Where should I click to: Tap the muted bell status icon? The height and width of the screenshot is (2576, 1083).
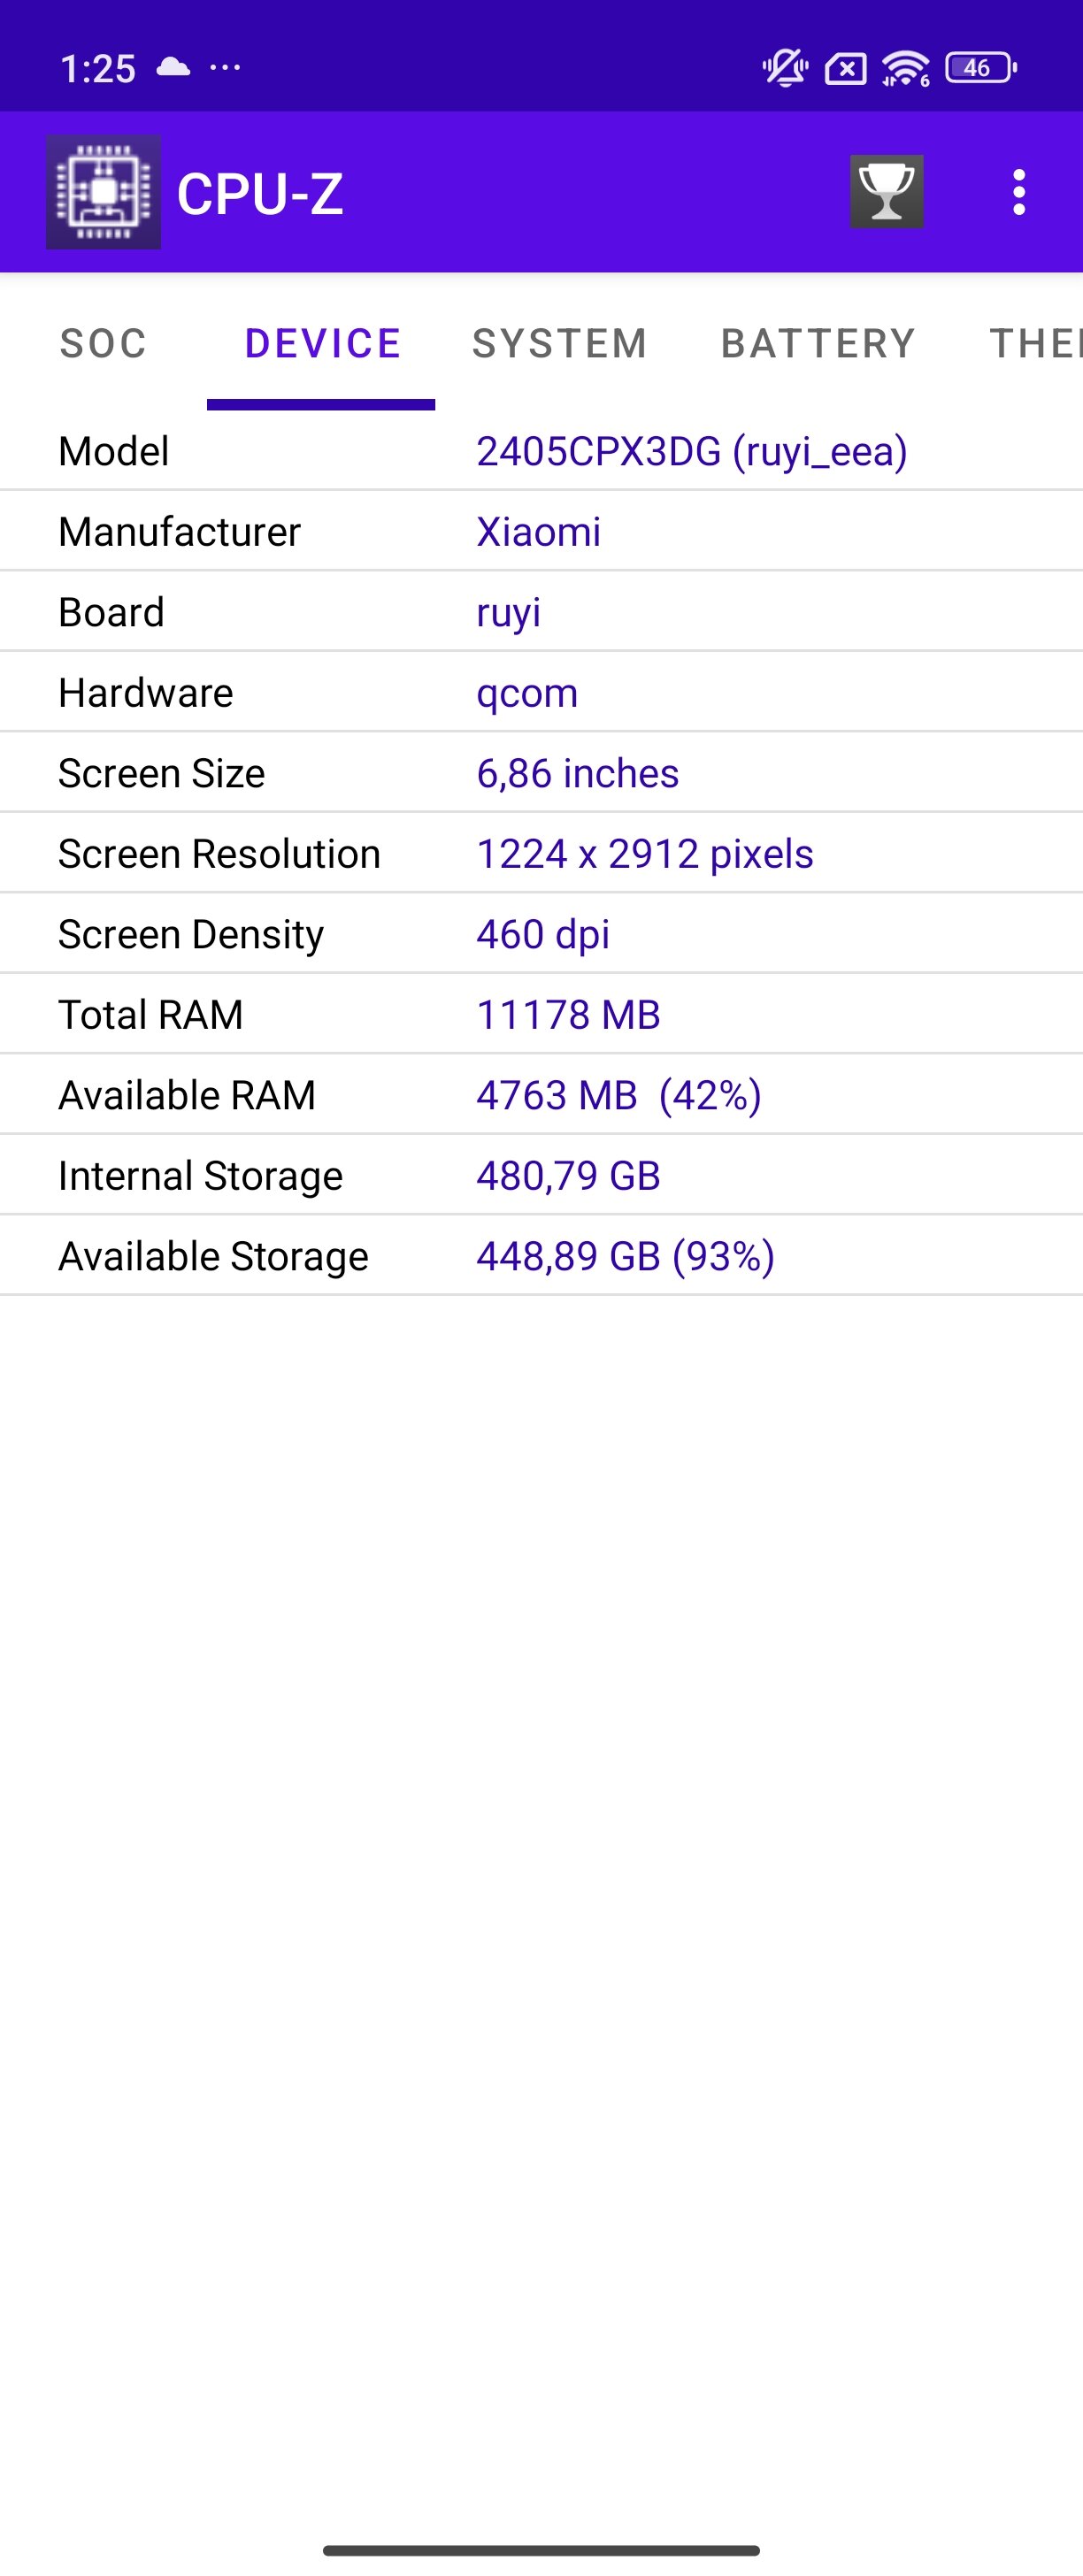coord(785,68)
